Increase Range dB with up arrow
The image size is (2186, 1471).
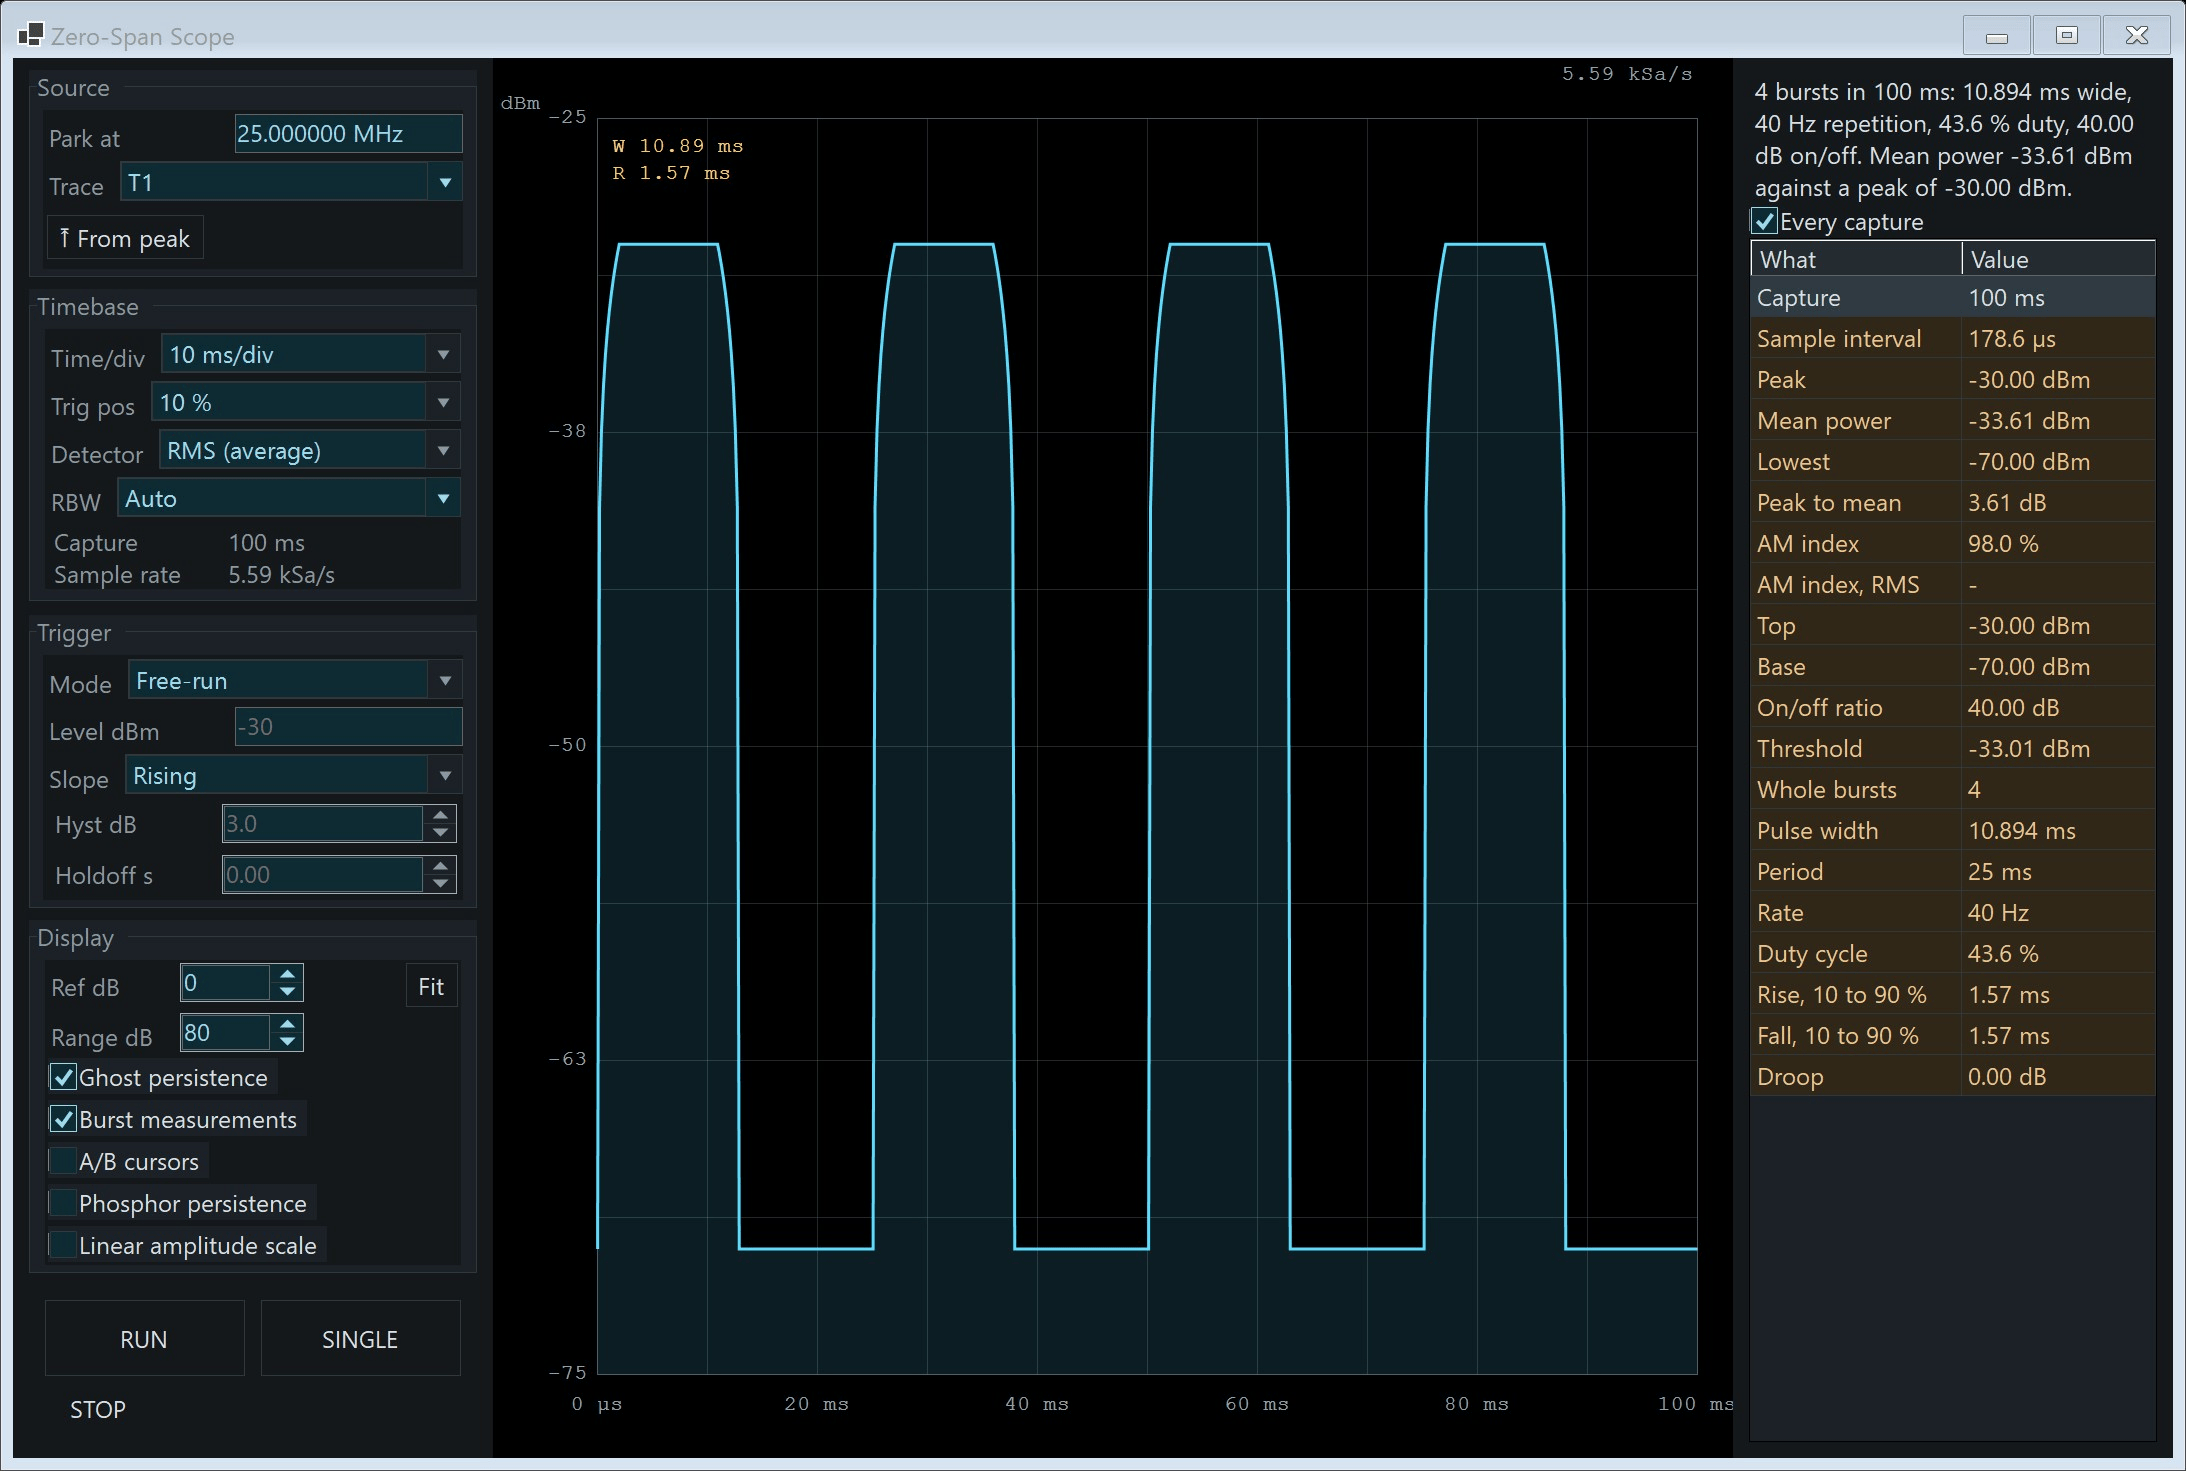[287, 1024]
